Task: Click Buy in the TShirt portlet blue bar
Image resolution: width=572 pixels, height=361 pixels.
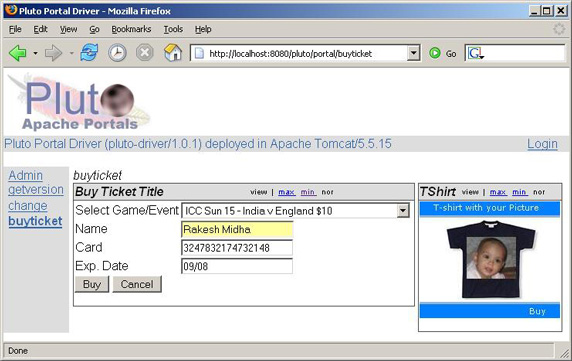Action: [537, 311]
